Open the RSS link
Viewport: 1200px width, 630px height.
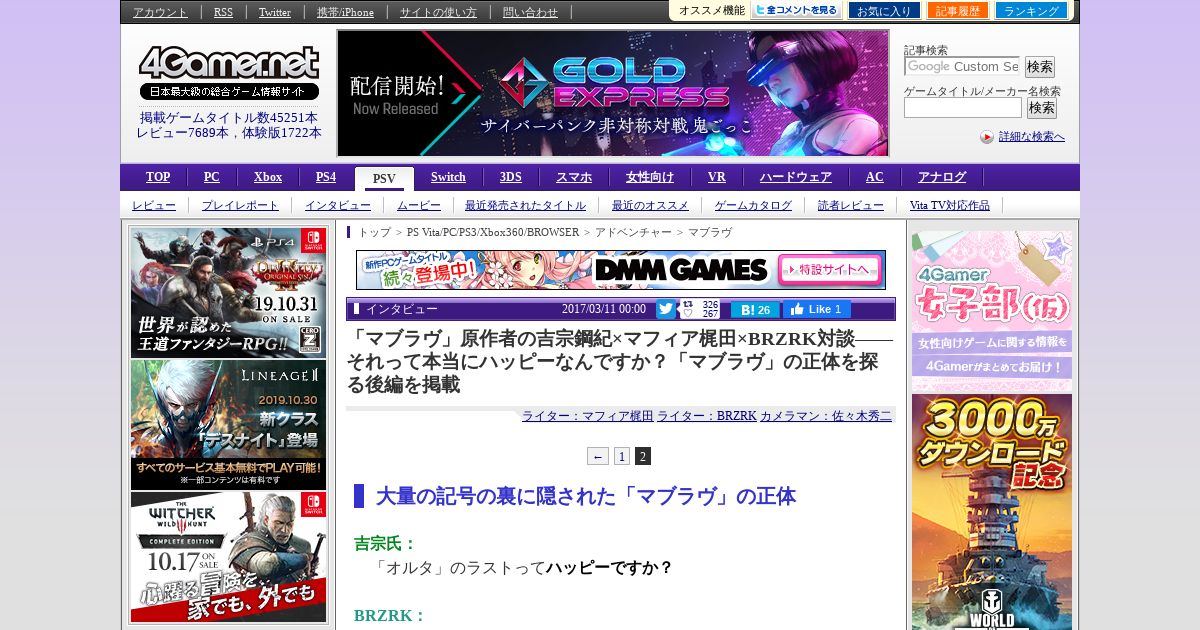[223, 12]
